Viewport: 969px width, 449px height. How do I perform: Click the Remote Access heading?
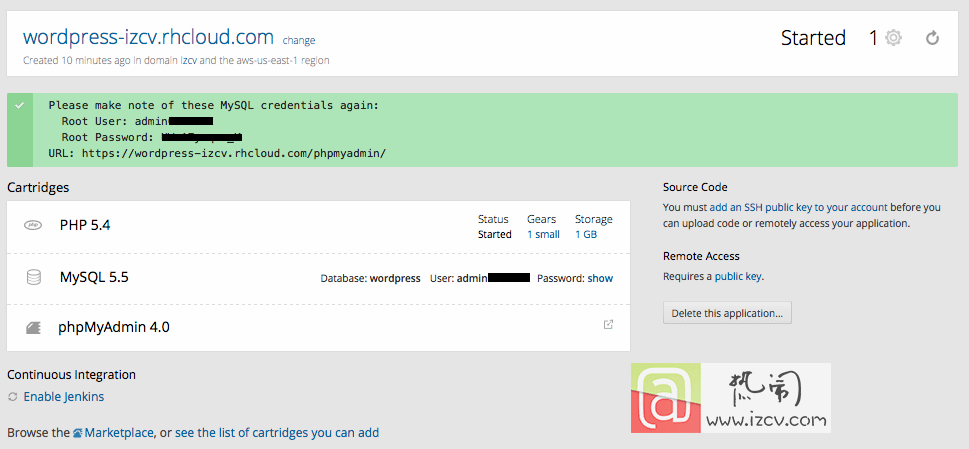pos(701,256)
